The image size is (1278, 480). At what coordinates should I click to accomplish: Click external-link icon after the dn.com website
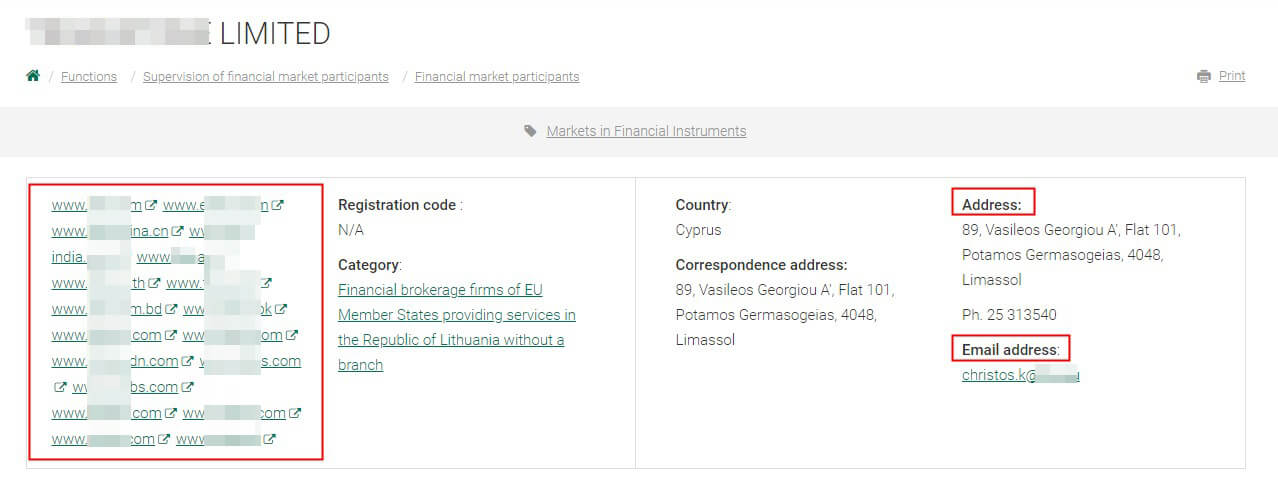187,362
